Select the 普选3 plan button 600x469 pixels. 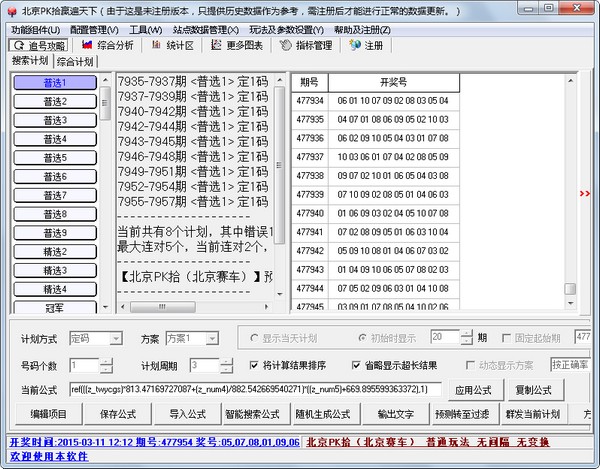point(55,120)
